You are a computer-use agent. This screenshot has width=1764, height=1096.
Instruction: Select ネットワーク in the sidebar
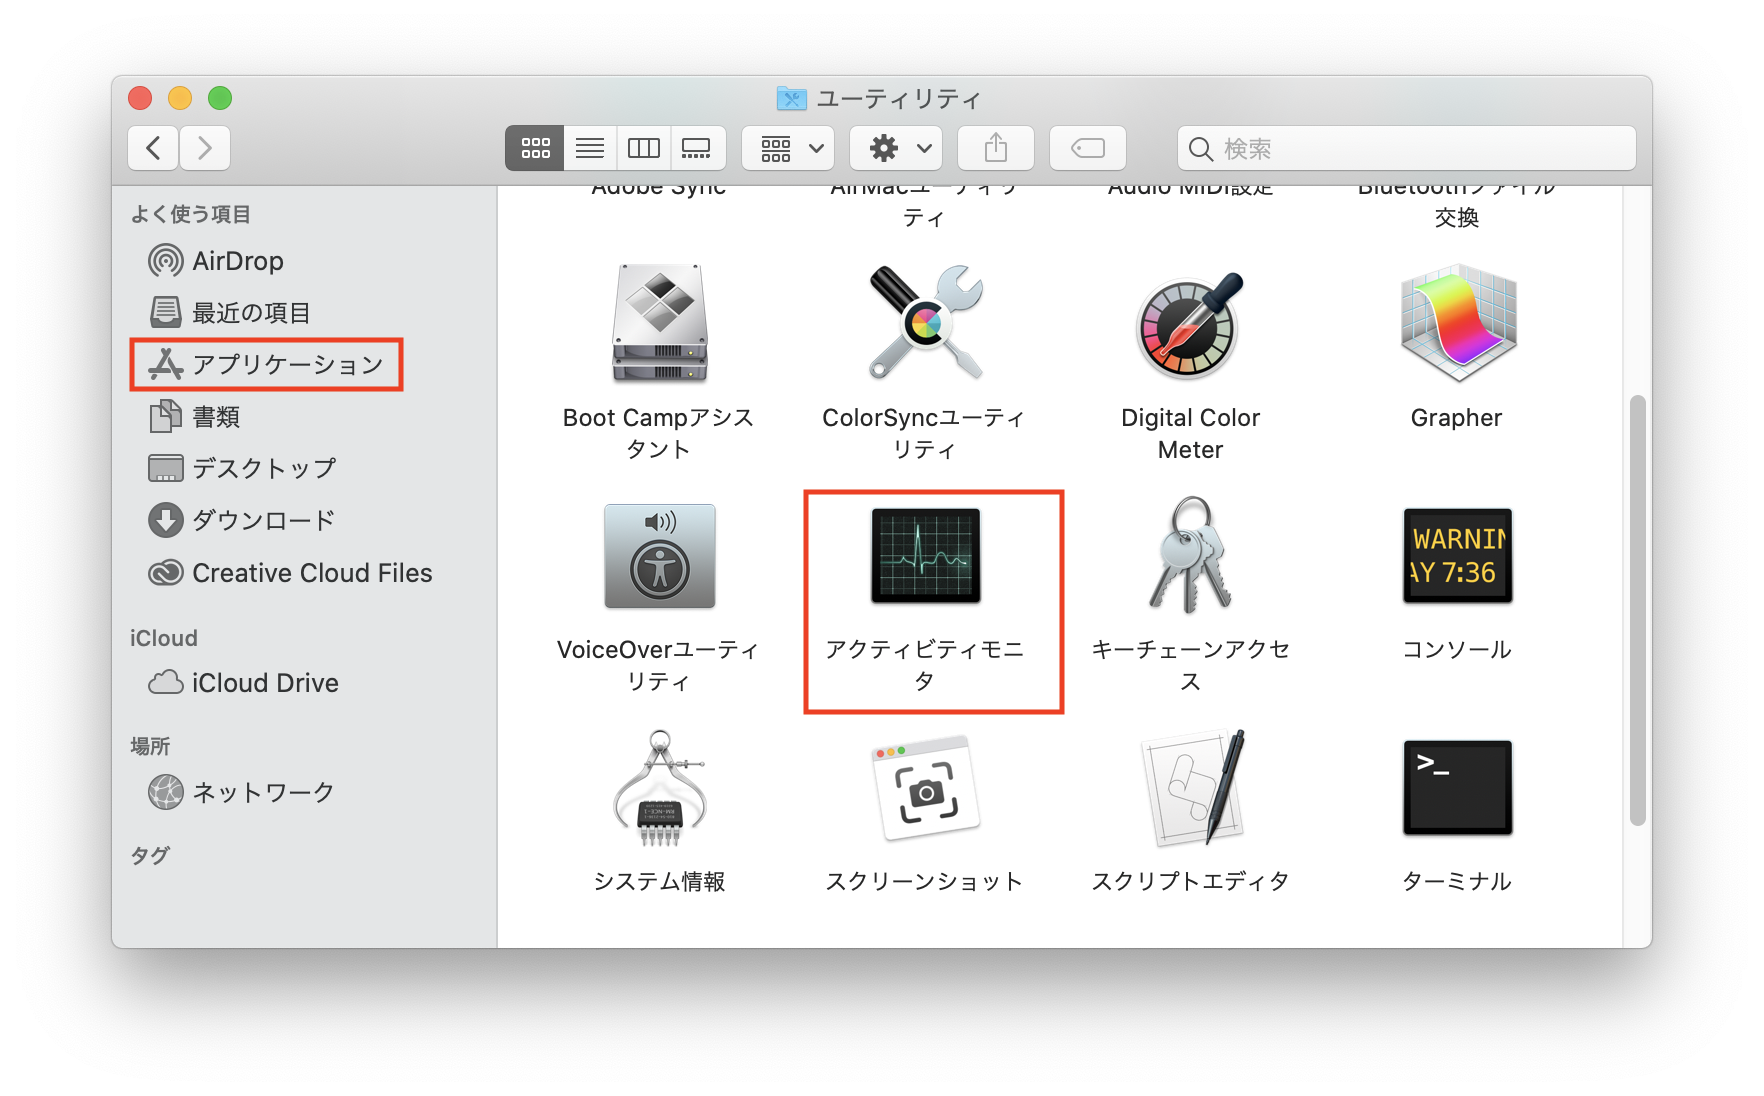241,793
